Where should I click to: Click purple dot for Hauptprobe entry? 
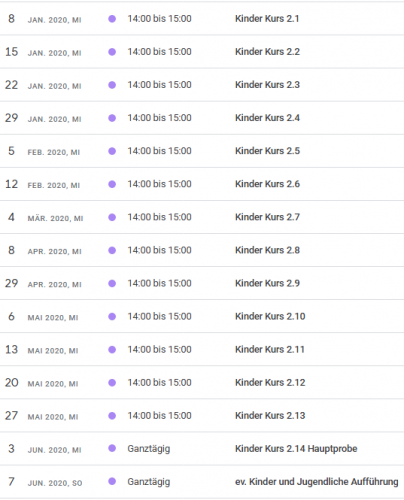pos(112,448)
